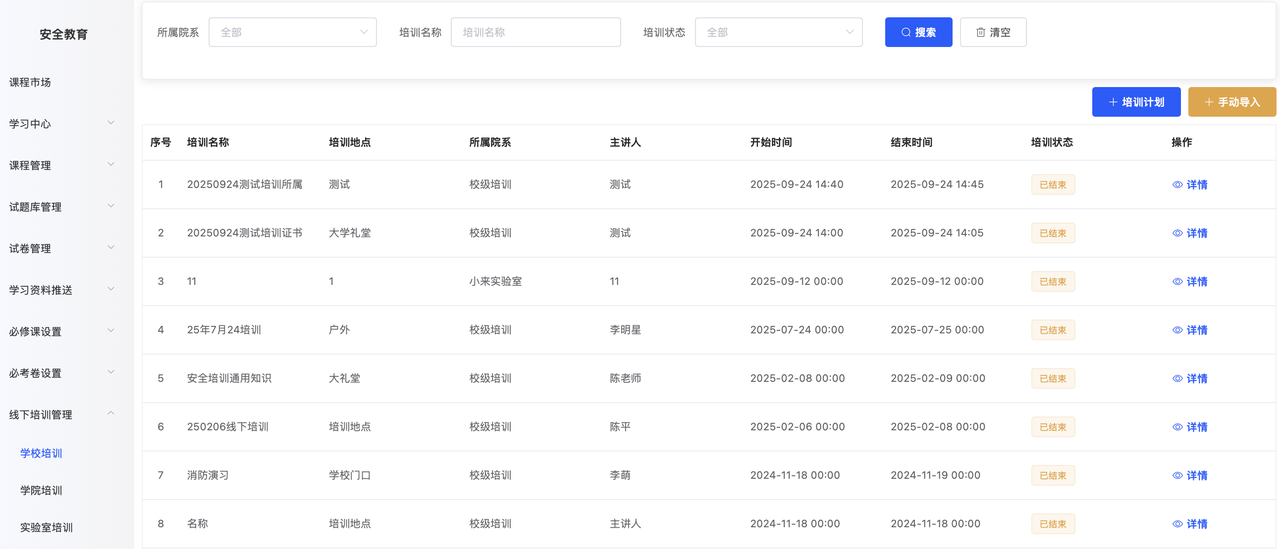Viewport: 1280px width, 549px height.
Task: Open 课程市场 in the sidebar
Action: point(30,82)
